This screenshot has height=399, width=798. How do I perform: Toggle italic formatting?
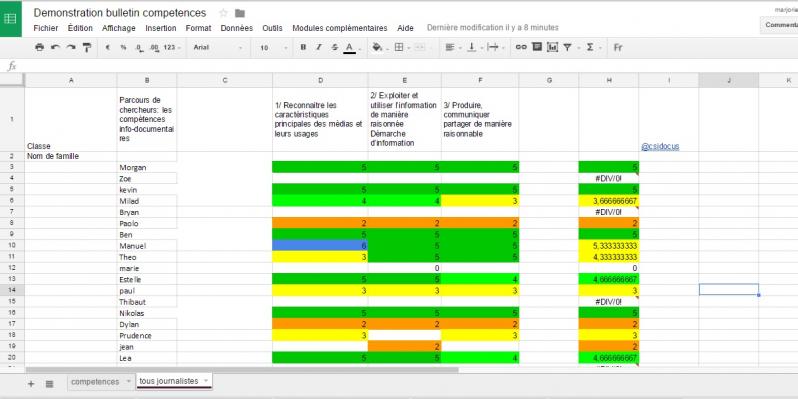click(319, 47)
